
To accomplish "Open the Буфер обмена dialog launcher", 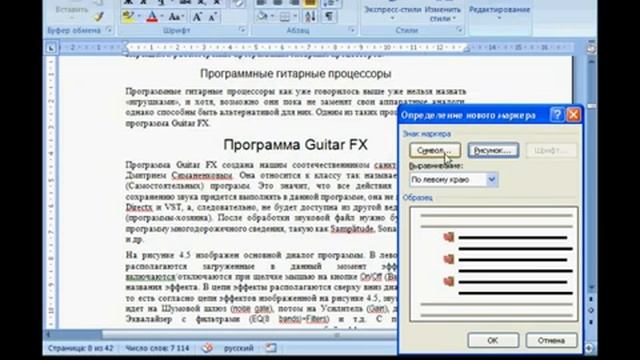I will [109, 30].
